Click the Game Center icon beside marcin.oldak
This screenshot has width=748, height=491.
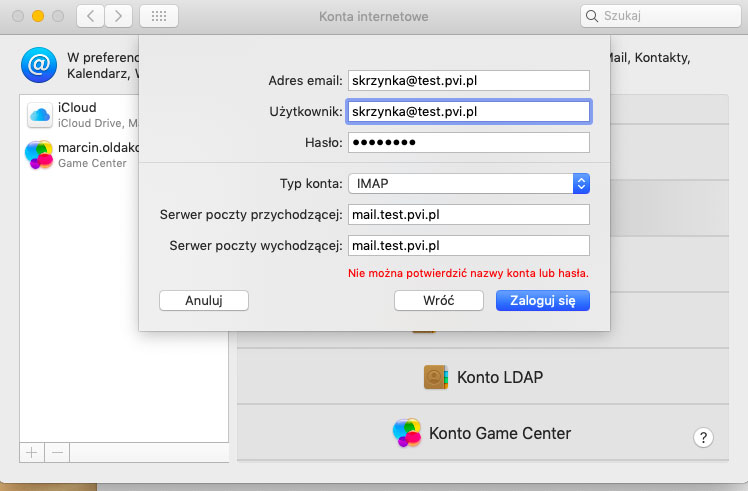coord(39,155)
